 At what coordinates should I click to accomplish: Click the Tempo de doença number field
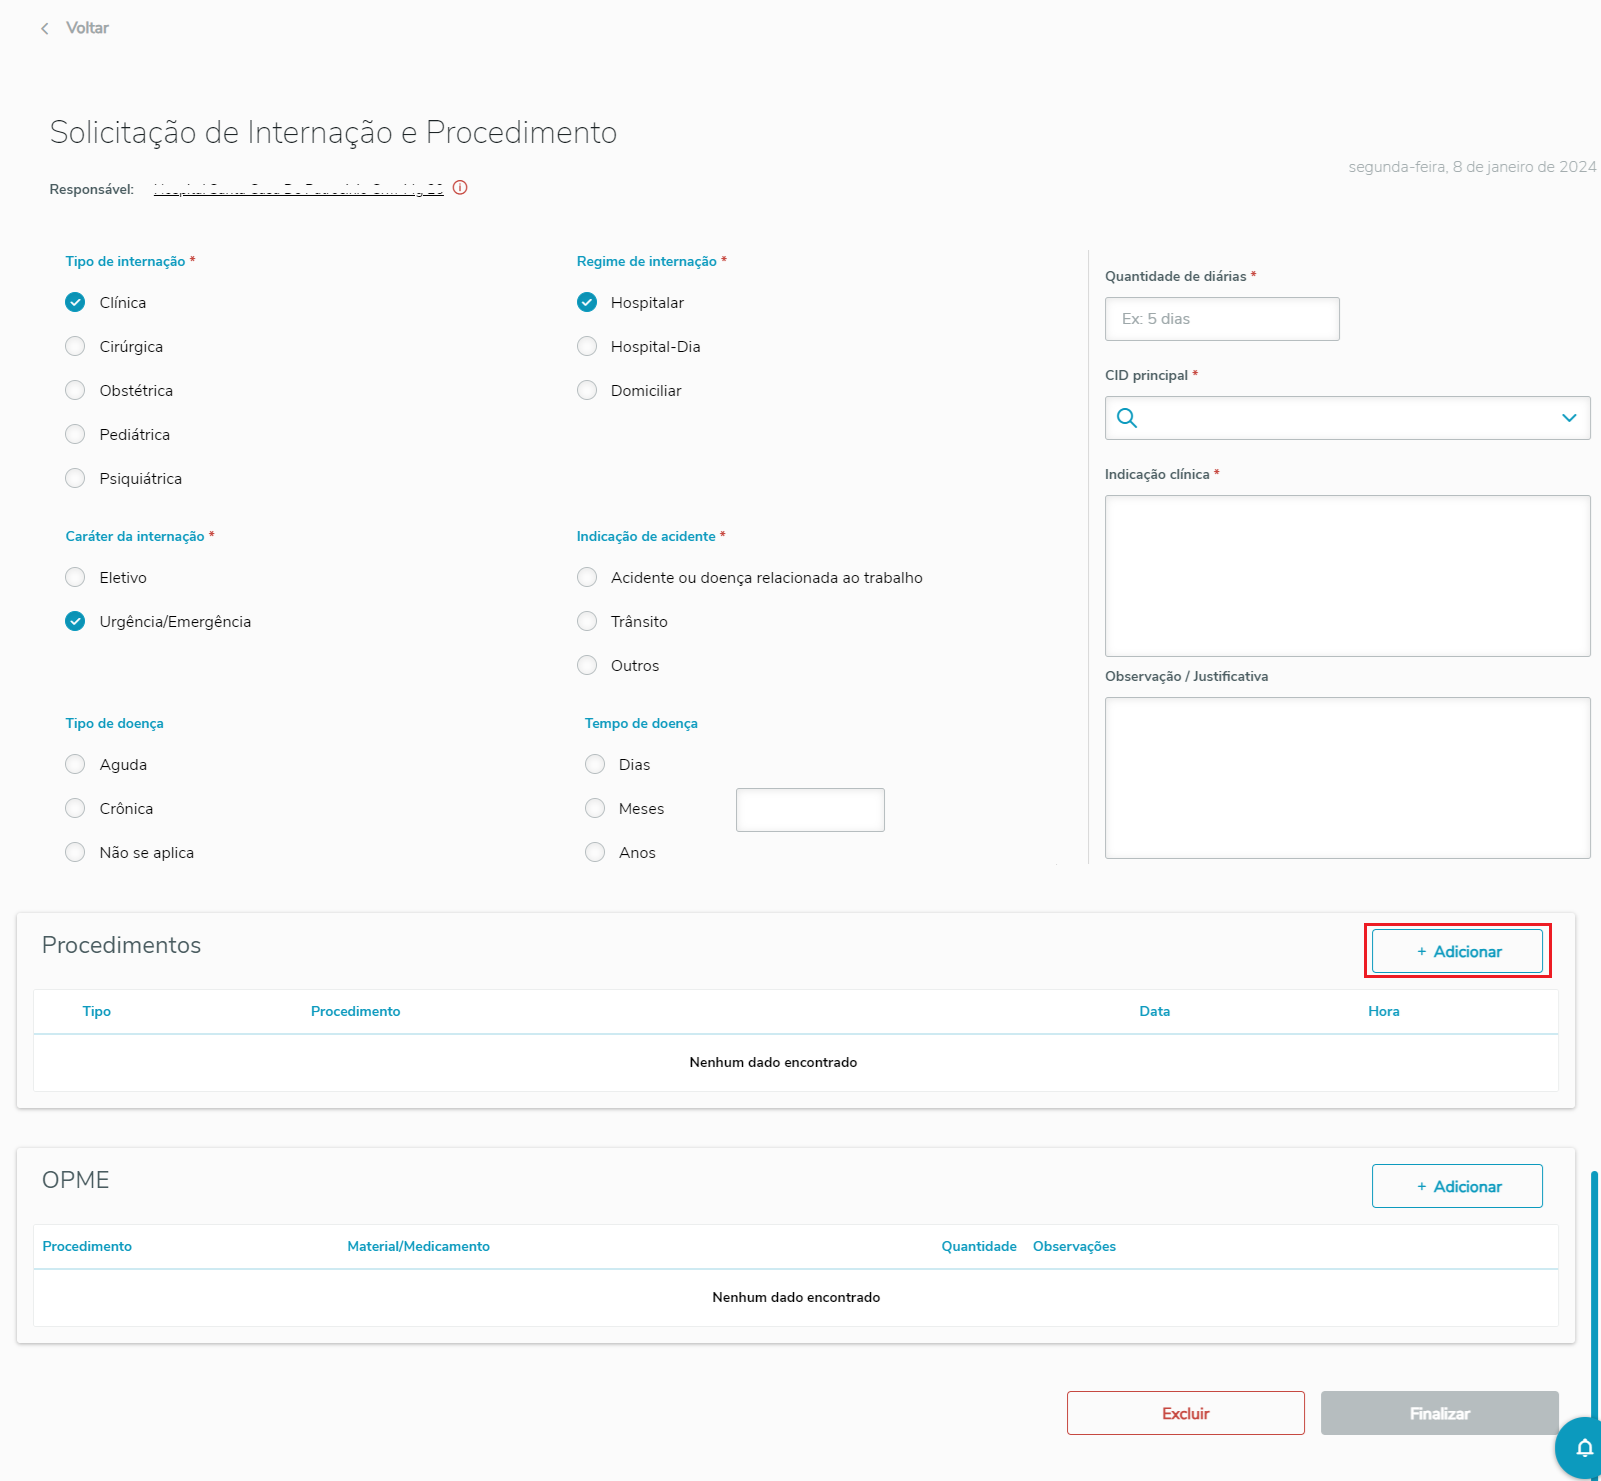click(810, 810)
